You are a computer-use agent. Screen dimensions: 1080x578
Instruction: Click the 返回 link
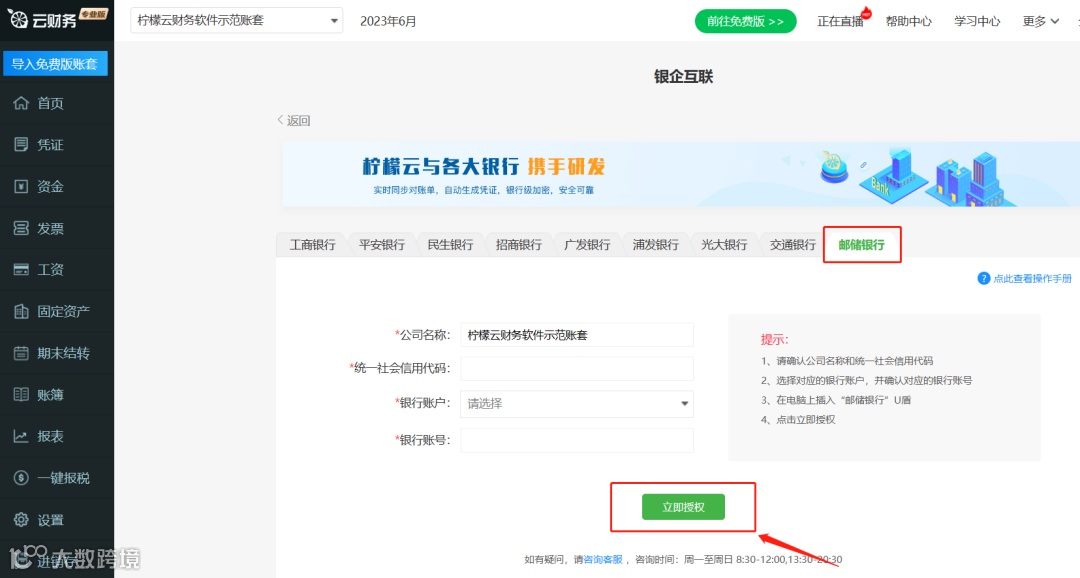(298, 121)
